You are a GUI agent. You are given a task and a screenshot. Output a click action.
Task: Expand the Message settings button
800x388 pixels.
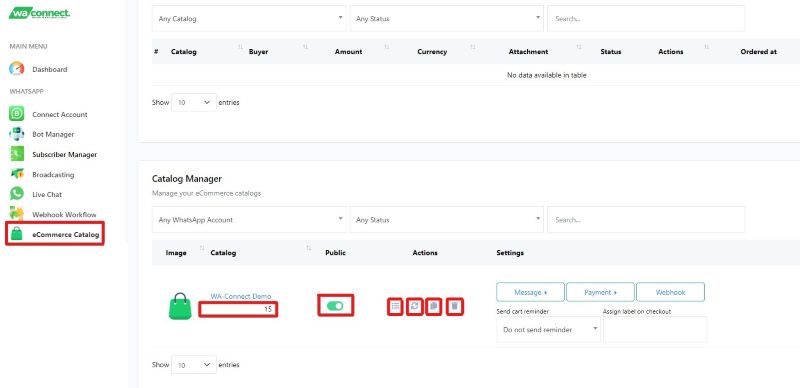pos(531,292)
